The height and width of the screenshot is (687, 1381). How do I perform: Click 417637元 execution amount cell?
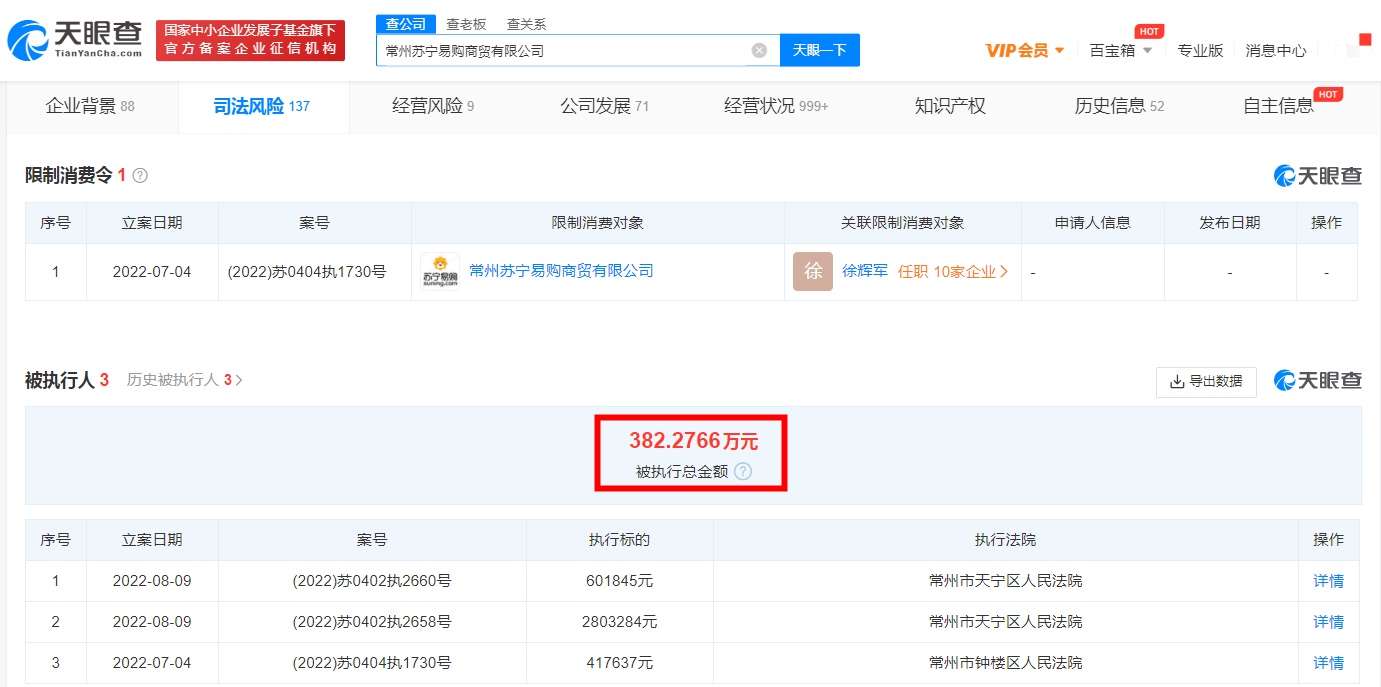tap(620, 663)
